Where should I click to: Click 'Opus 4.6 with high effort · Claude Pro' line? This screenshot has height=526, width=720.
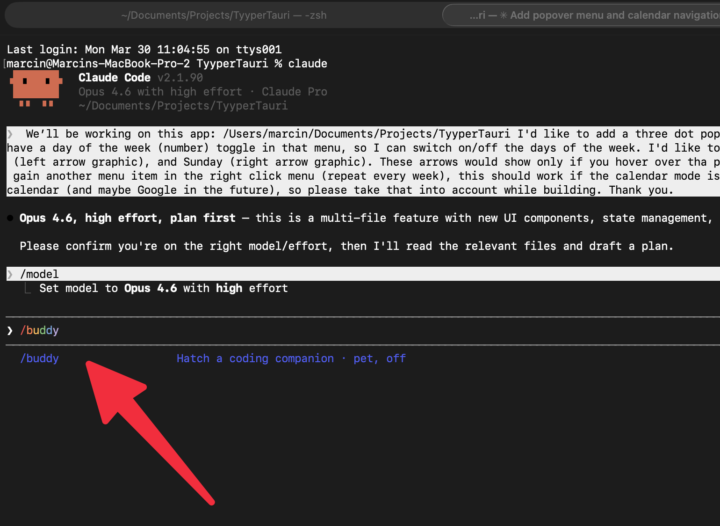[202, 92]
